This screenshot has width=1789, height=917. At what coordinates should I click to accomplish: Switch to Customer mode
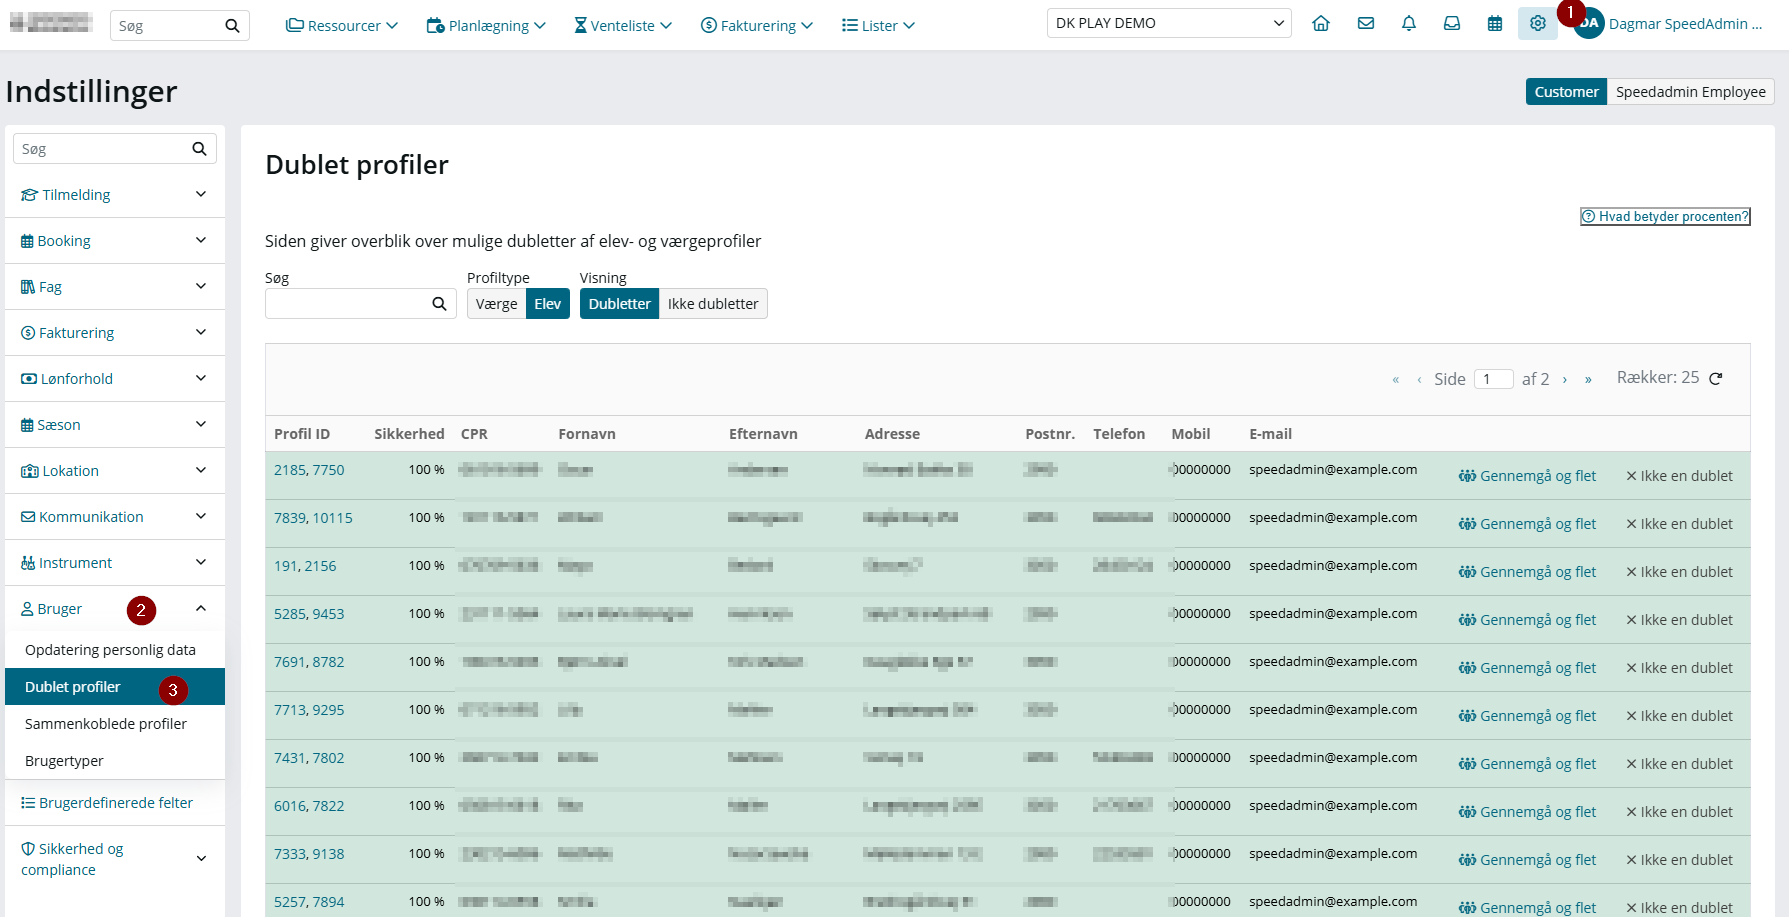click(1566, 92)
